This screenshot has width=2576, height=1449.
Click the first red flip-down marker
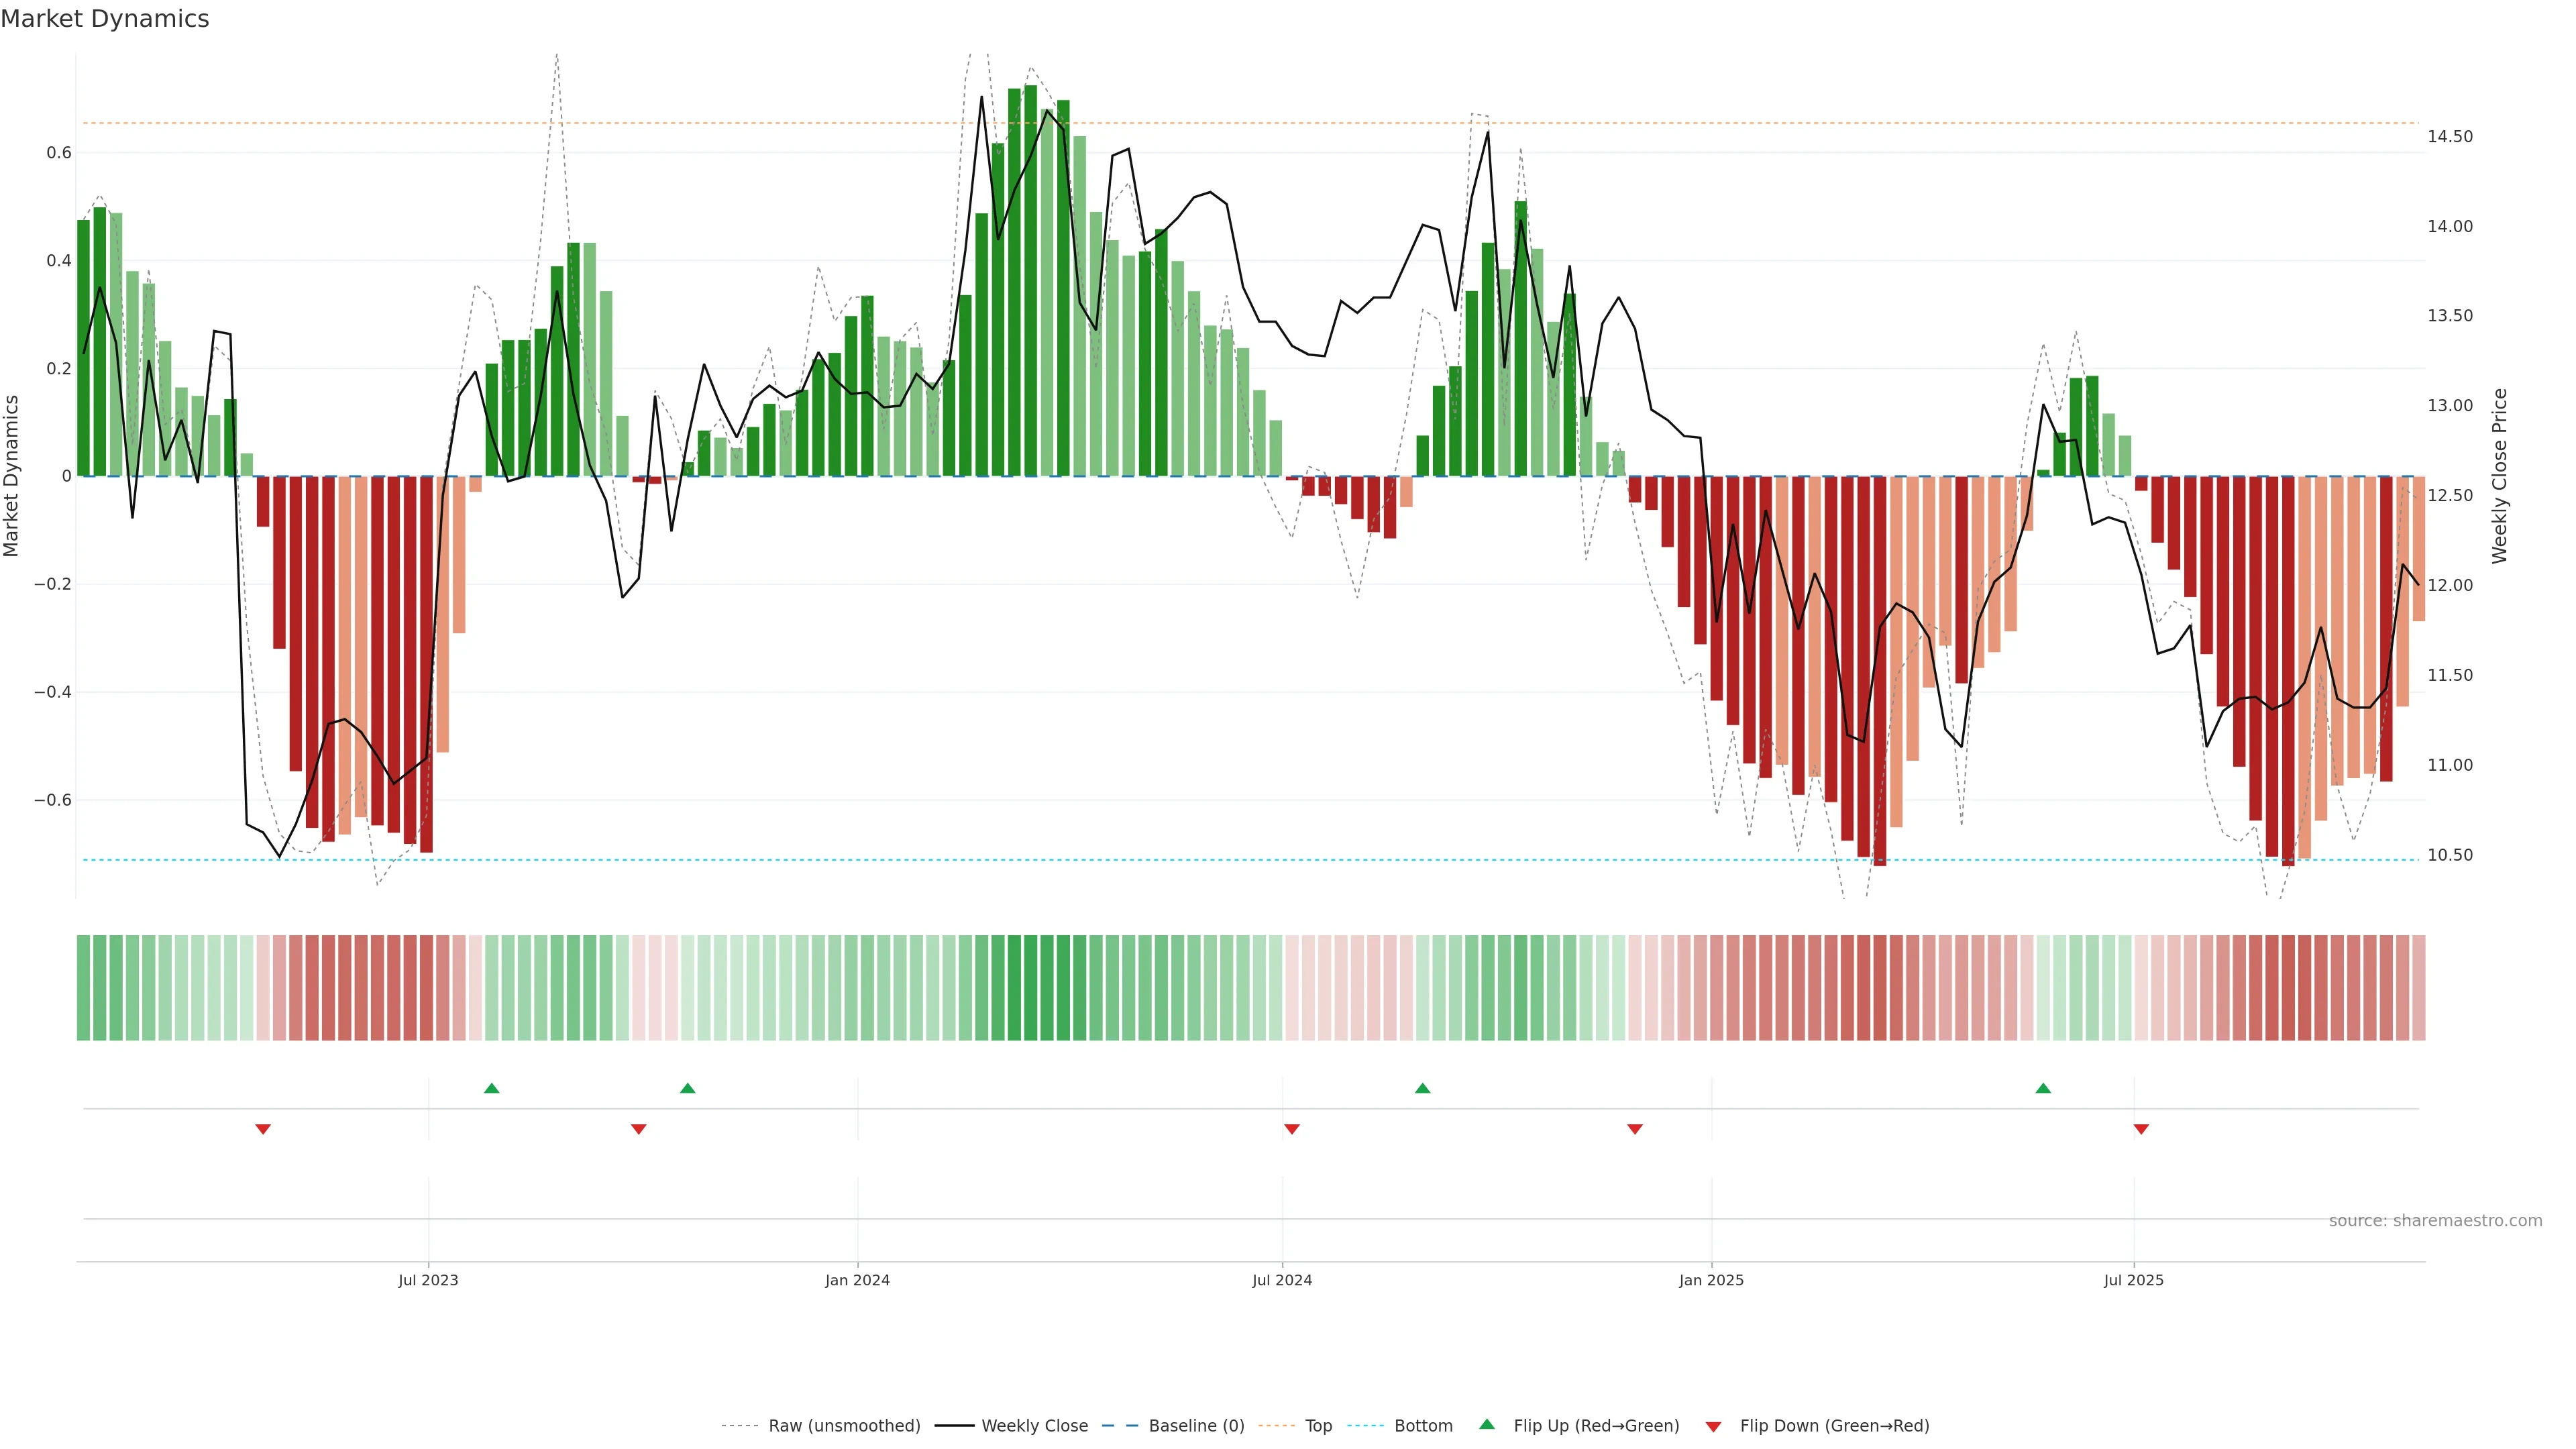[x=263, y=1129]
